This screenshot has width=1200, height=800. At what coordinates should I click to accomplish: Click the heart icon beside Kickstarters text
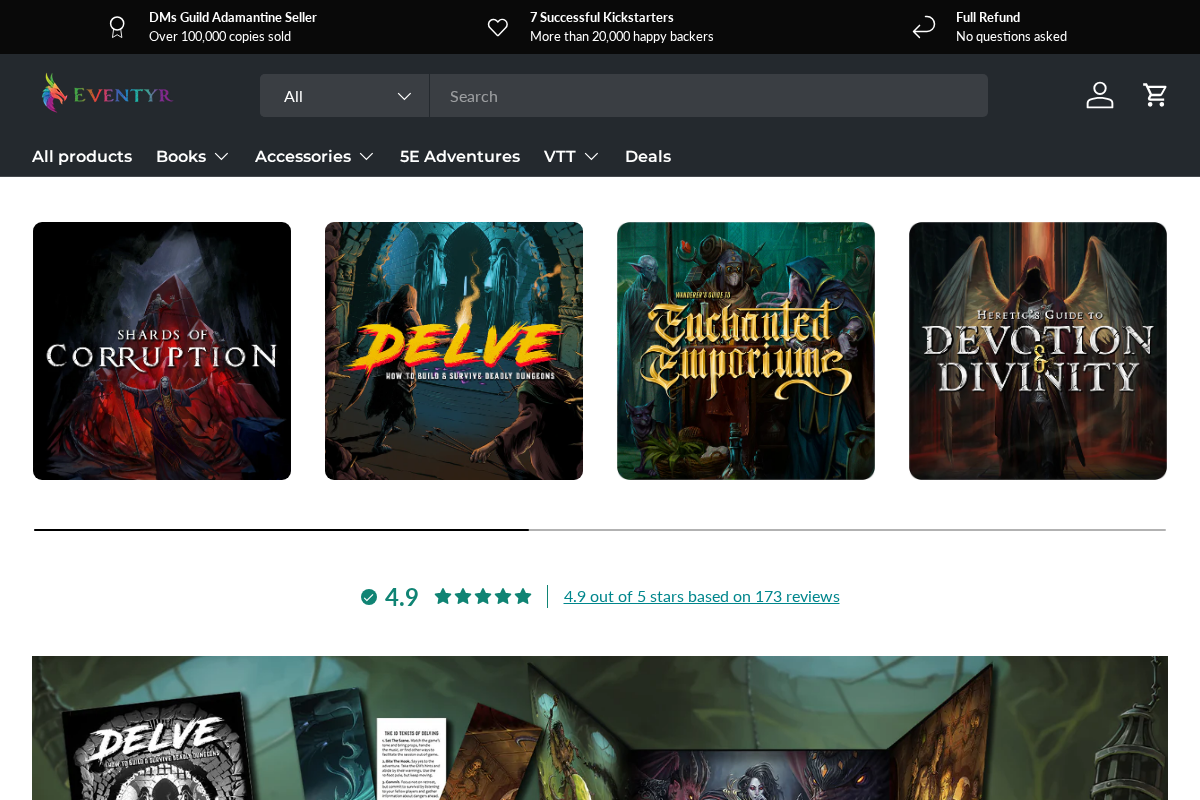(x=498, y=26)
